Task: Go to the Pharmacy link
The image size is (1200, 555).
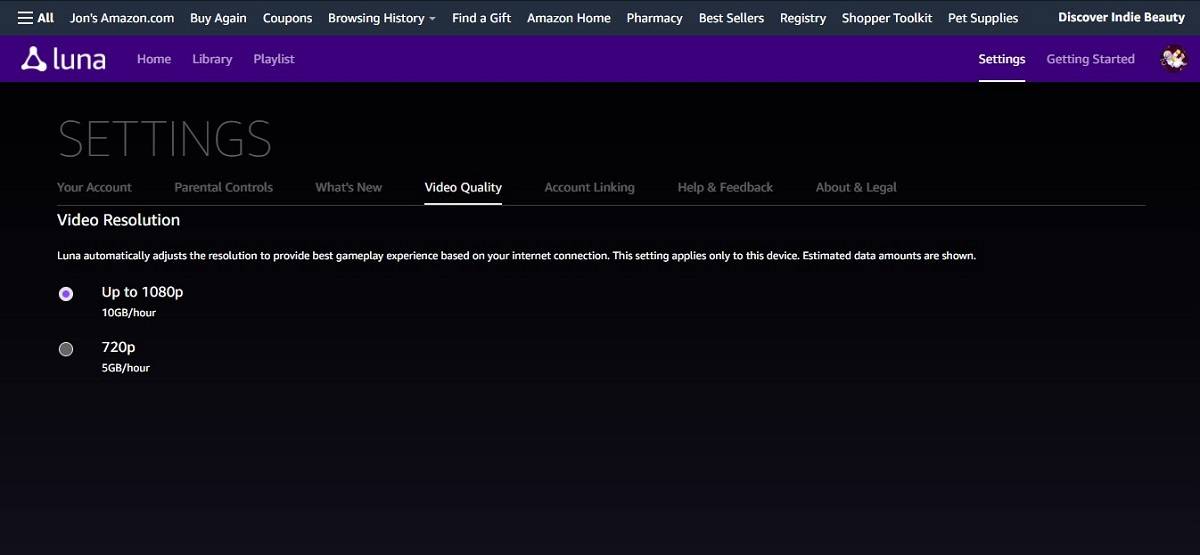Action: click(654, 18)
